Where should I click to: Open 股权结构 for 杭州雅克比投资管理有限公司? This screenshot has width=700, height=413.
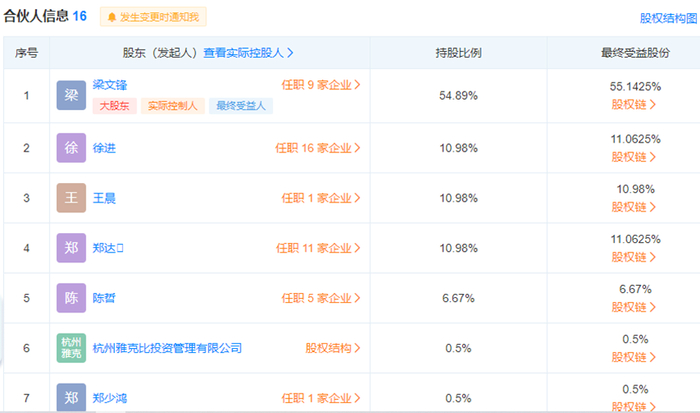333,348
